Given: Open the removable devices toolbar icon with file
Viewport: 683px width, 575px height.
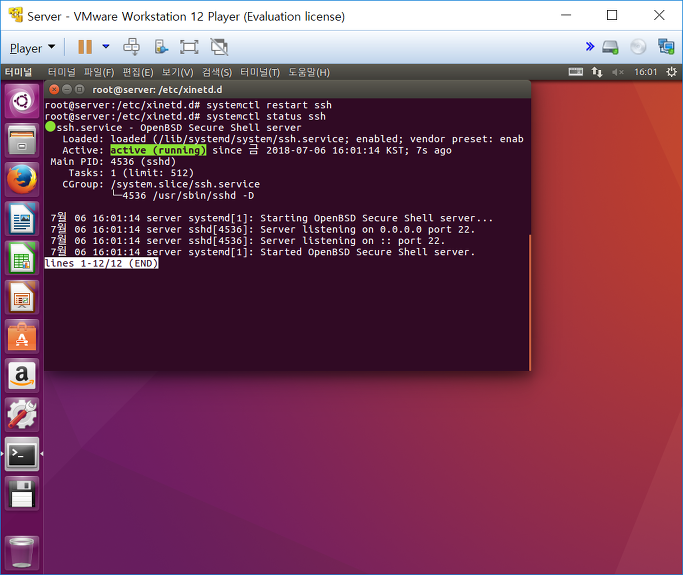Looking at the screenshot, I should coord(161,47).
